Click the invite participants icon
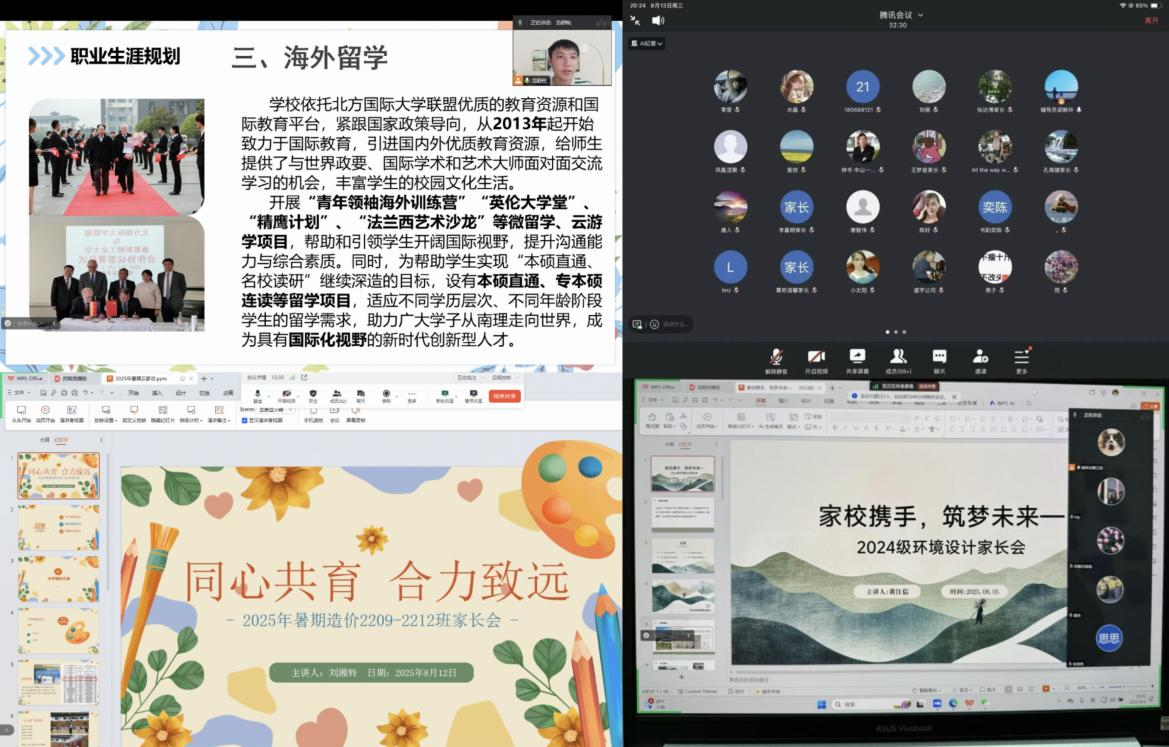The image size is (1169, 747). (980, 357)
